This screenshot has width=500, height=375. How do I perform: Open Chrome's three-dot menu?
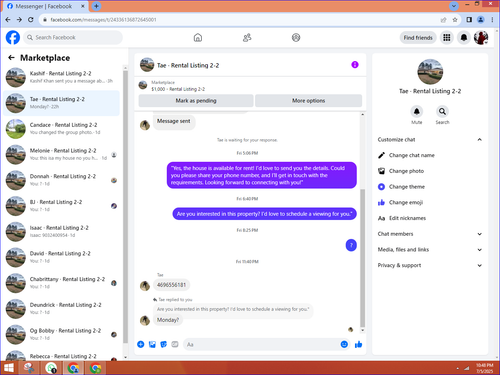point(492,20)
